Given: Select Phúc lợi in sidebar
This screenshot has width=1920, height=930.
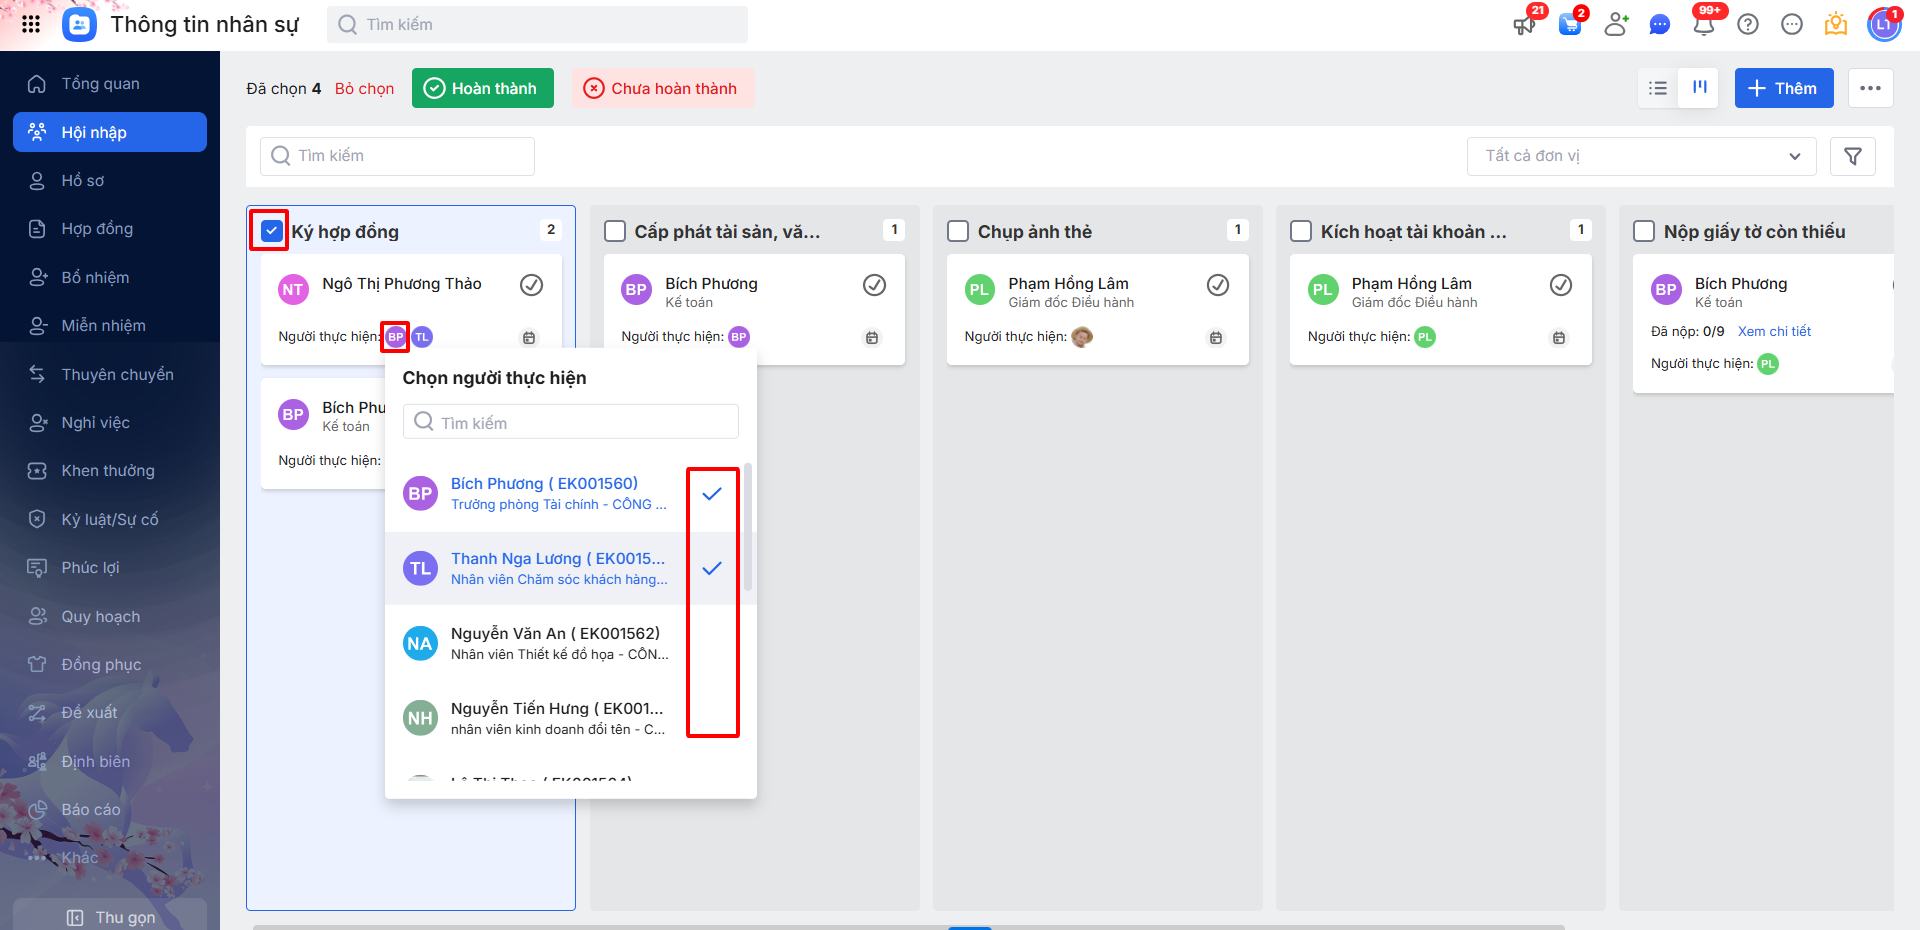Looking at the screenshot, I should [110, 568].
